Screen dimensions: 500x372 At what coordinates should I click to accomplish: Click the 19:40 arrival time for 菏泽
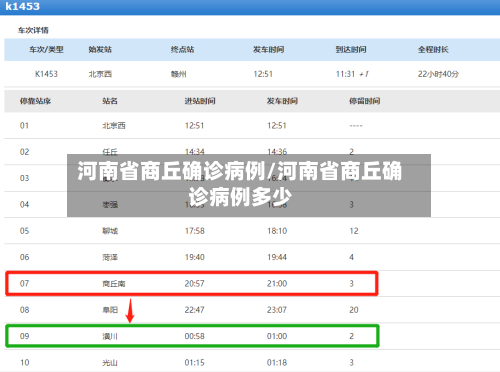[x=195, y=257]
